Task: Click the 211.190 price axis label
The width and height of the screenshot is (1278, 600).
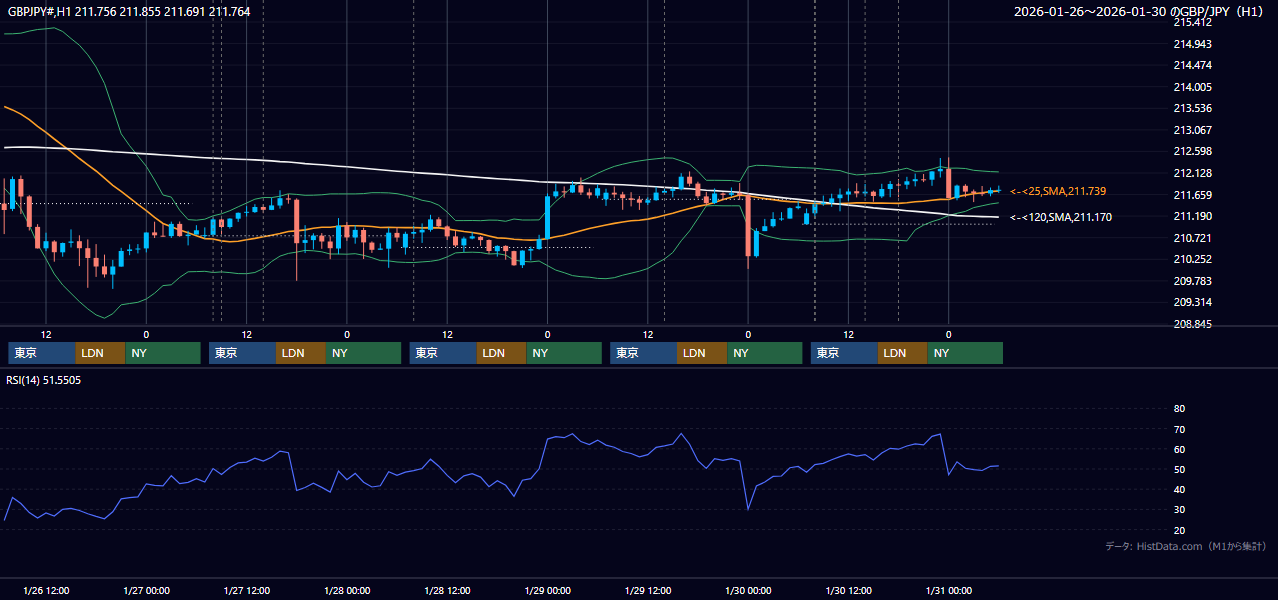Action: tap(1192, 216)
